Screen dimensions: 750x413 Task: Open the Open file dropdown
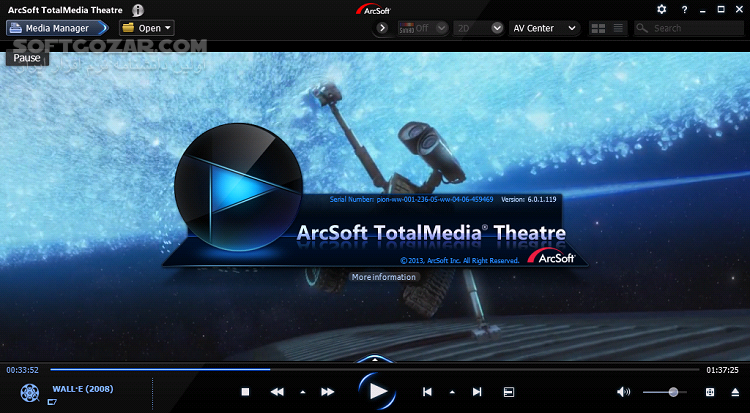pyautogui.click(x=147, y=28)
